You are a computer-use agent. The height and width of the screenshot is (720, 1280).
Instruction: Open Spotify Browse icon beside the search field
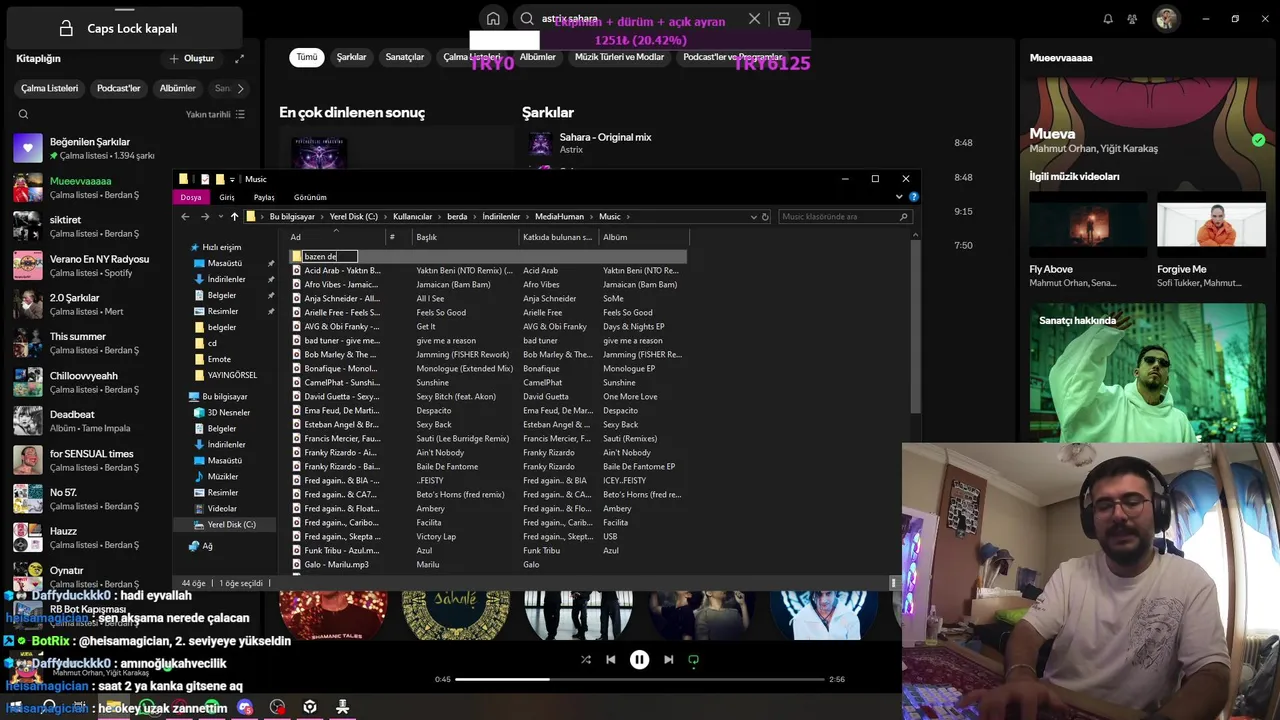(x=784, y=19)
